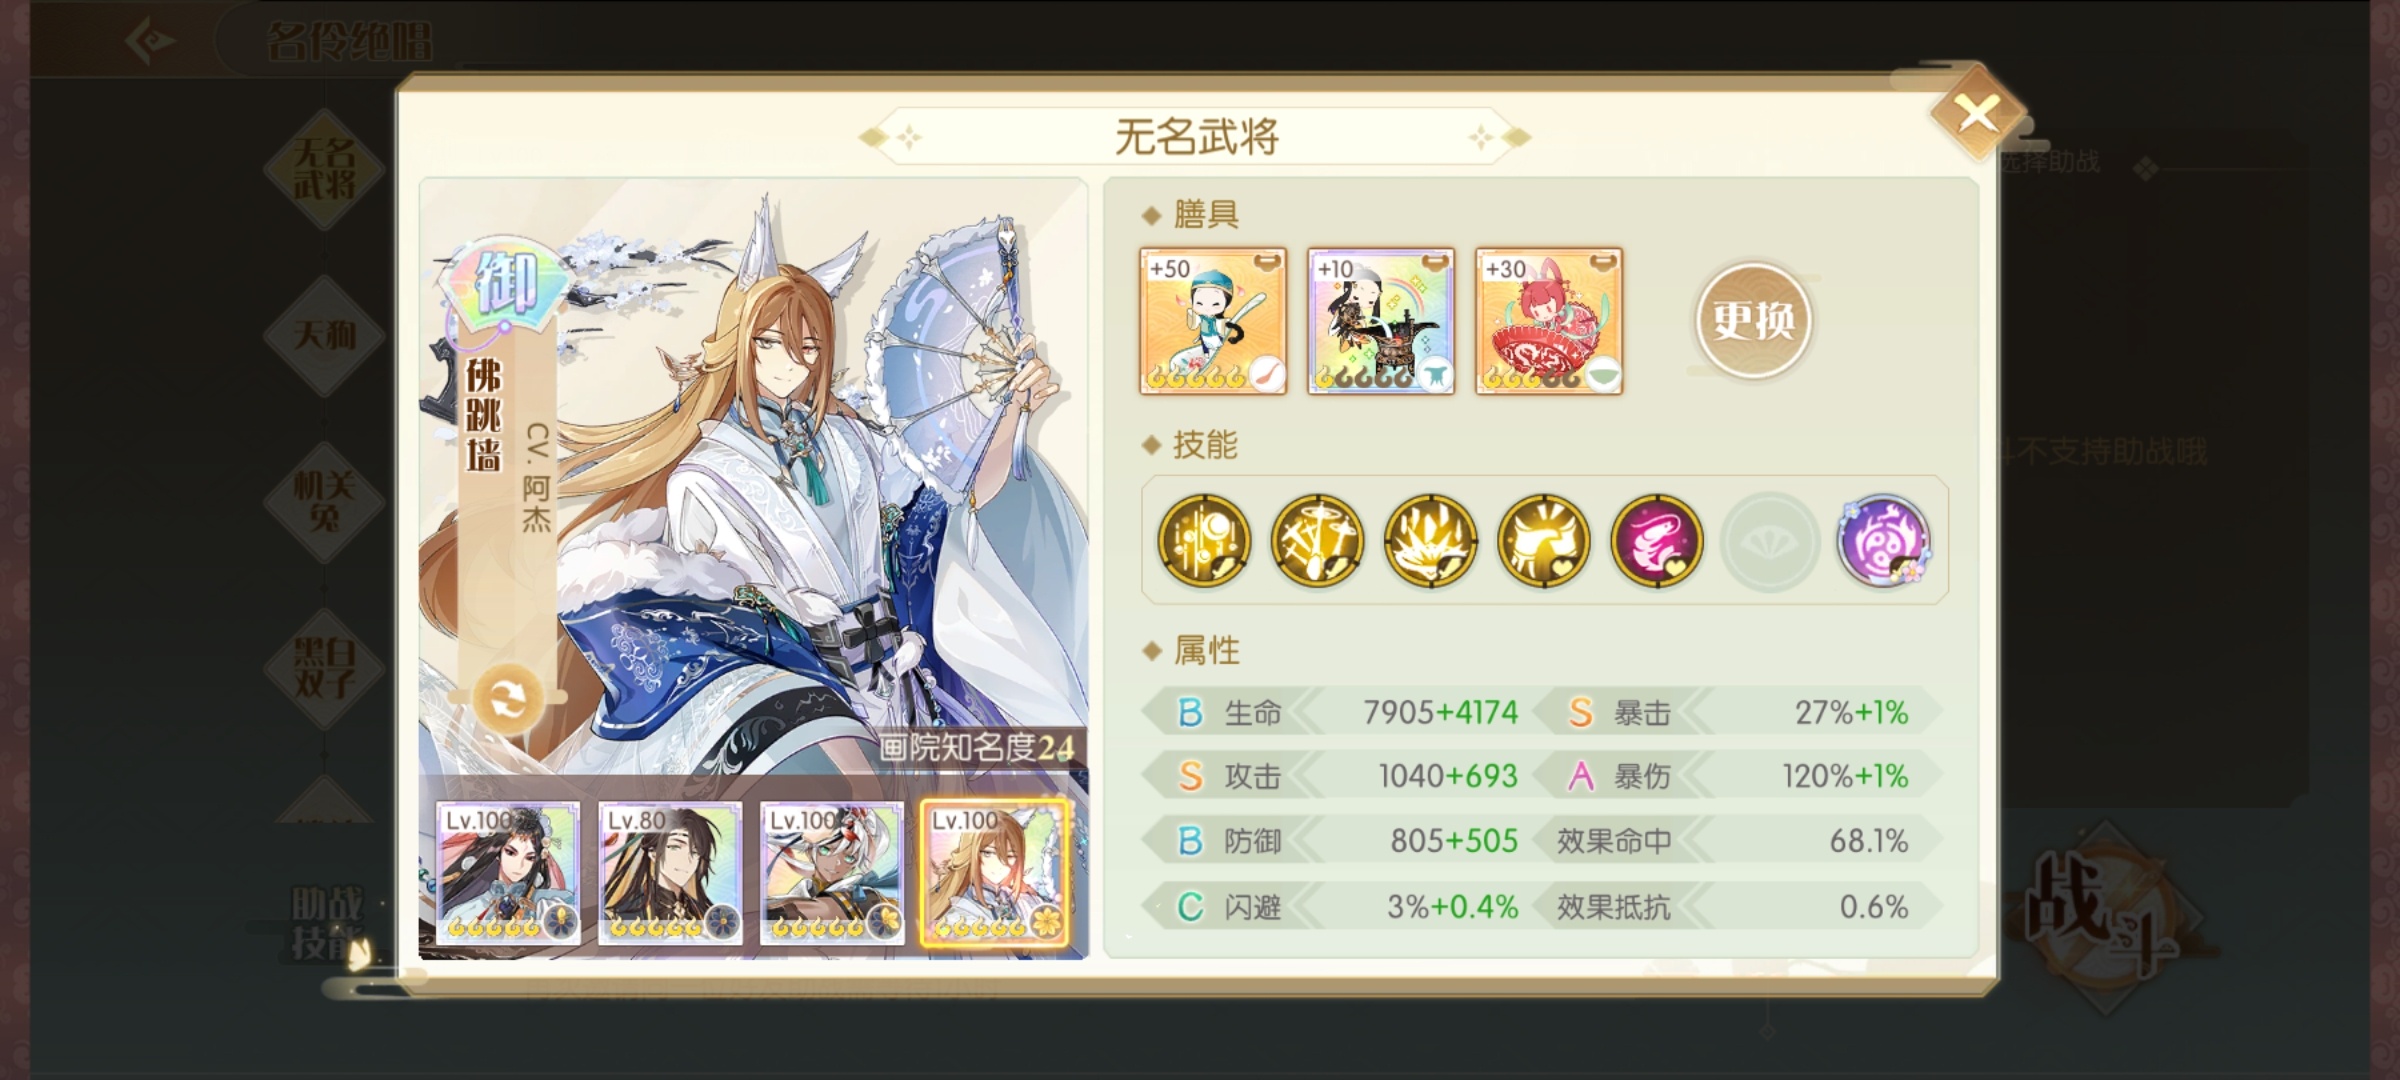
Task: Go back with top-left arrow icon
Action: [x=151, y=41]
